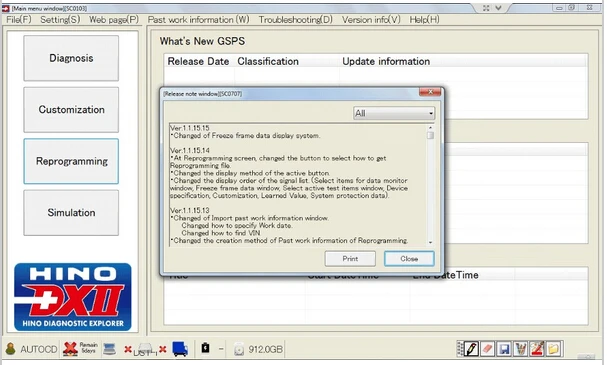
Task: Click the laptop computer status icon
Action: [x=110, y=349]
